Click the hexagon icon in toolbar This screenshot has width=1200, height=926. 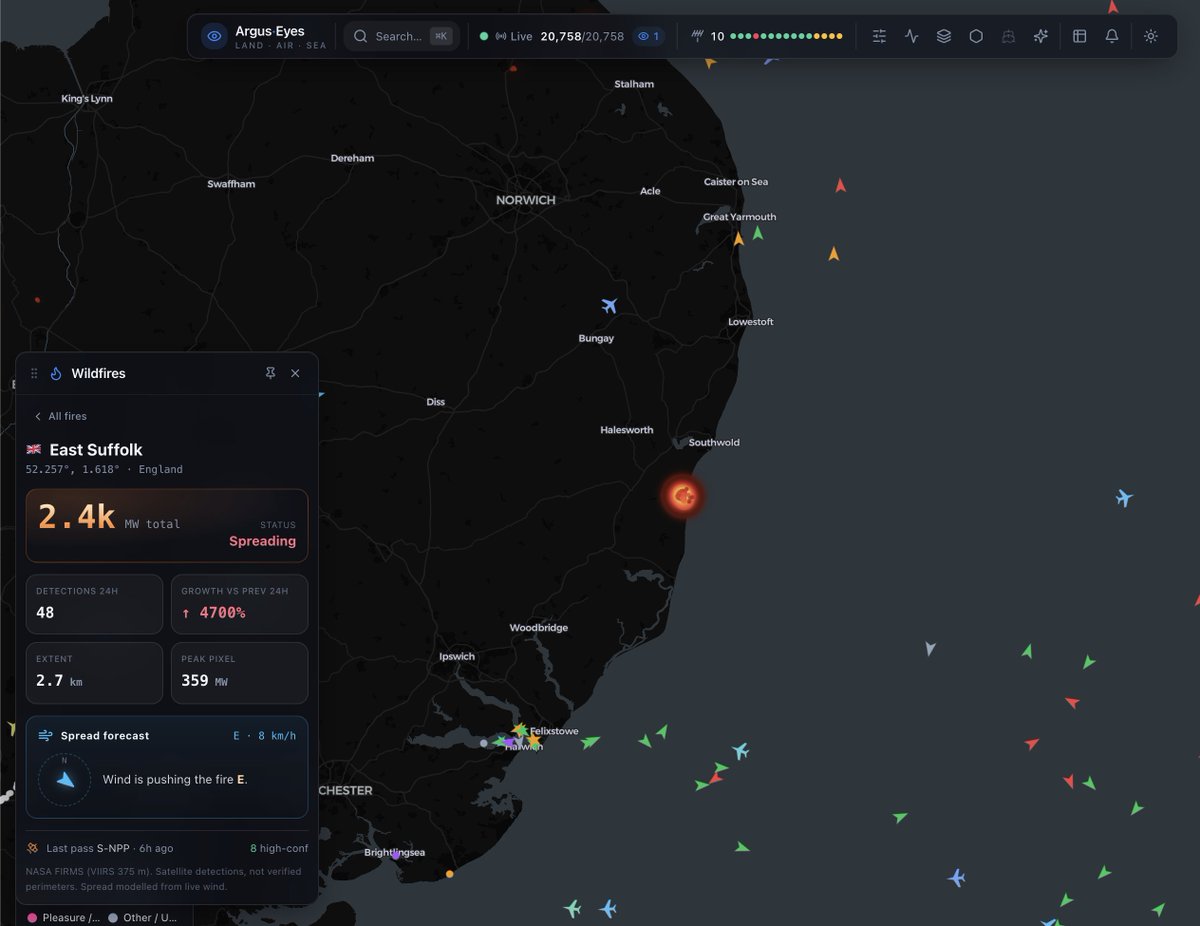[976, 37]
